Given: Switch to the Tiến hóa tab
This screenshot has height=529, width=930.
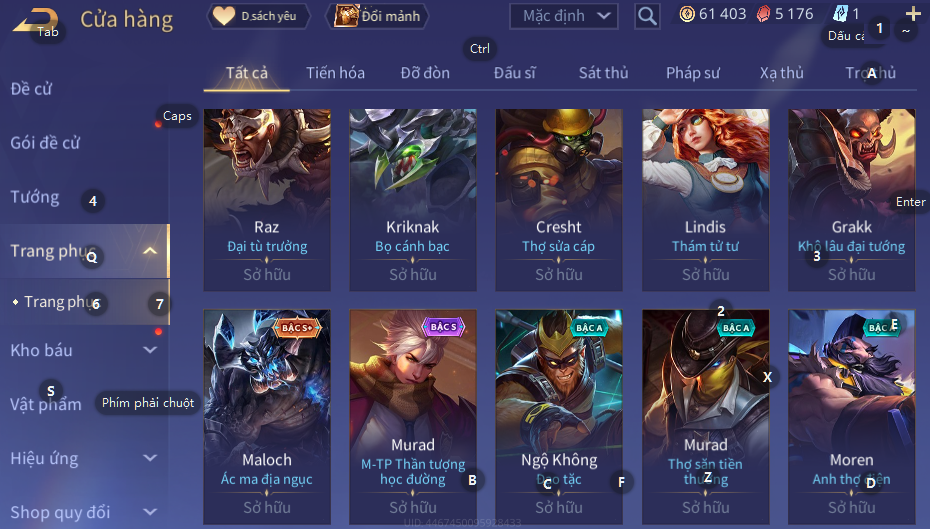Looking at the screenshot, I should click(x=335, y=73).
